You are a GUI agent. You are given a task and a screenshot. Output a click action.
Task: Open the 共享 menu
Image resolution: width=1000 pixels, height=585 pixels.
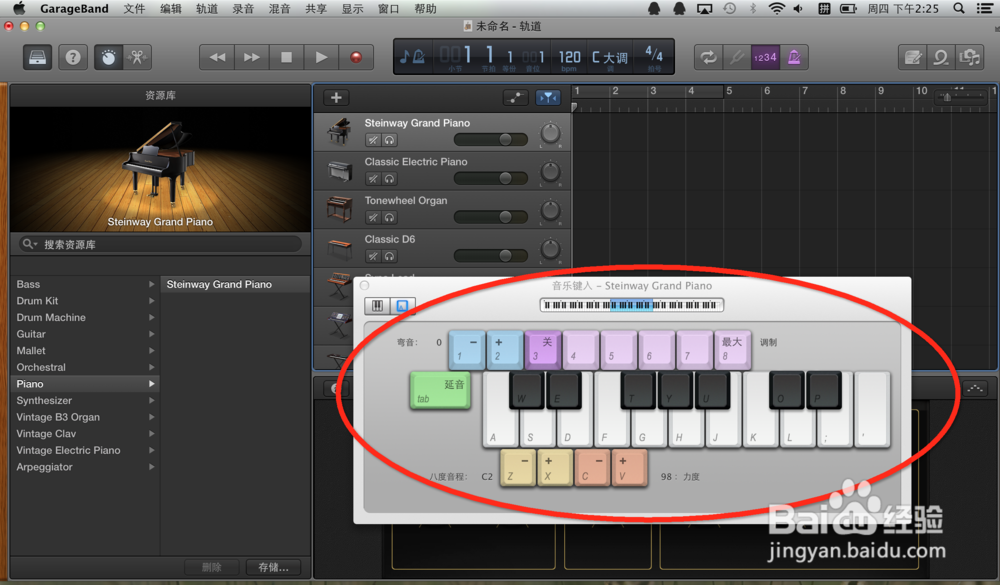pos(316,9)
